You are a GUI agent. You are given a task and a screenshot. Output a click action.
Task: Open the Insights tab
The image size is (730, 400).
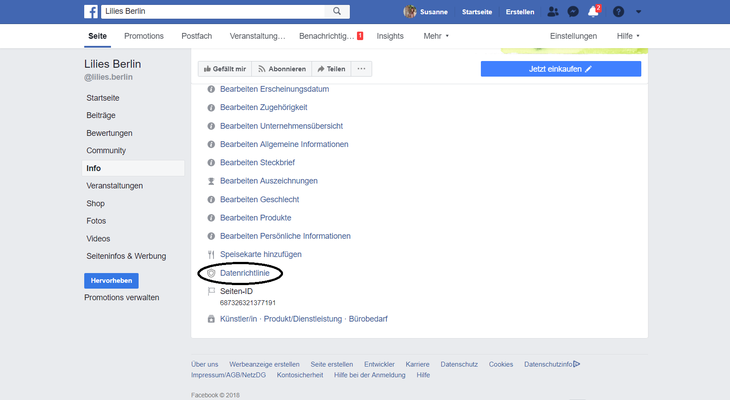pyautogui.click(x=390, y=36)
